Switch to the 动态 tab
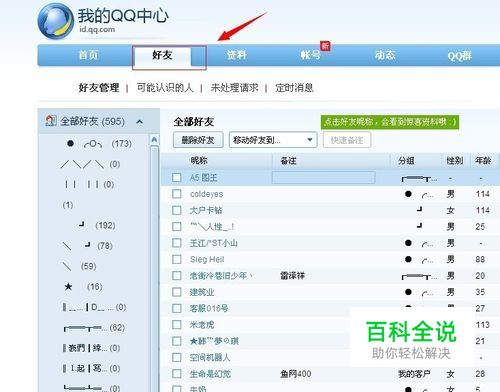 (x=385, y=55)
